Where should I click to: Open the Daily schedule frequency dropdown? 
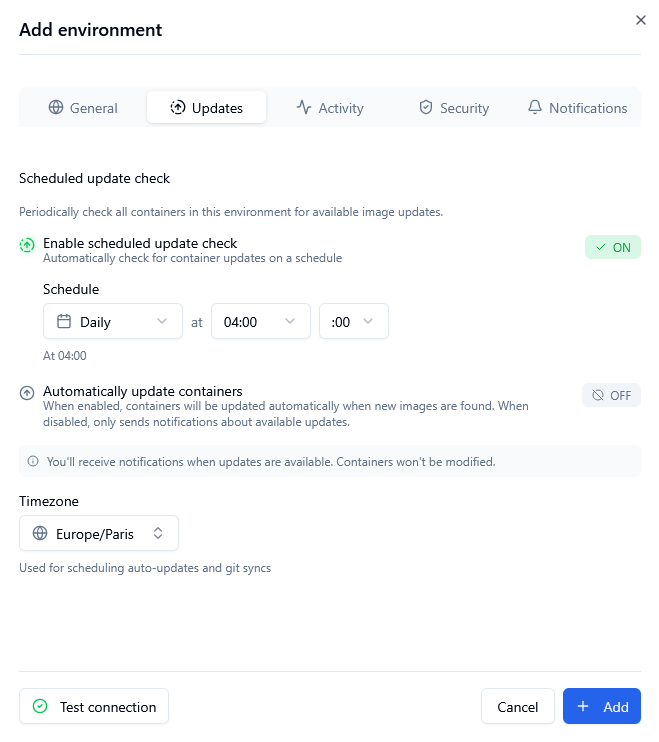coord(113,322)
